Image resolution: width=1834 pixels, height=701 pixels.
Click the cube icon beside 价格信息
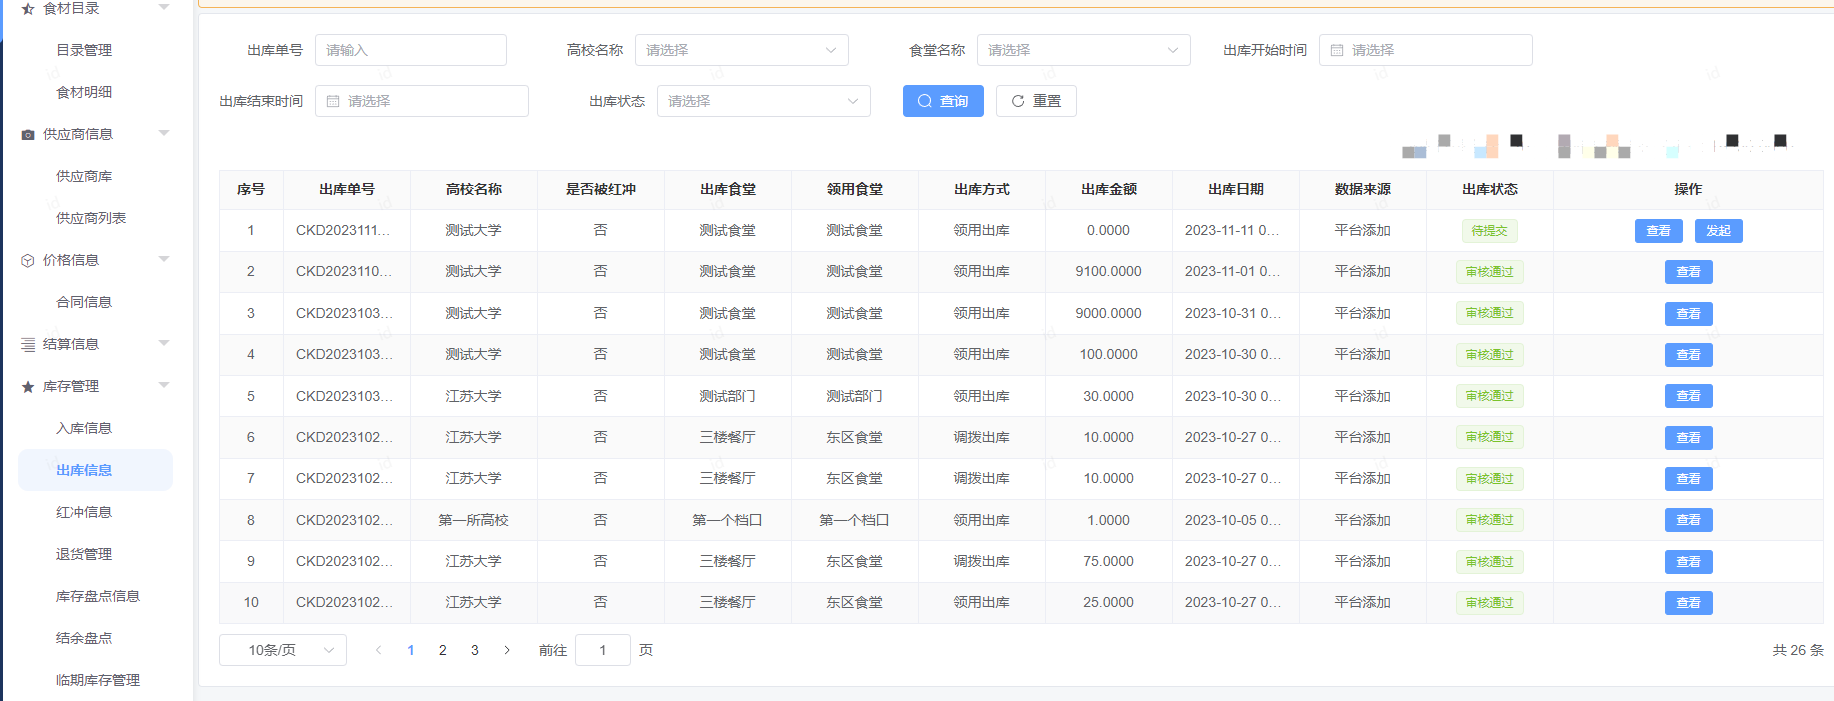coord(28,260)
